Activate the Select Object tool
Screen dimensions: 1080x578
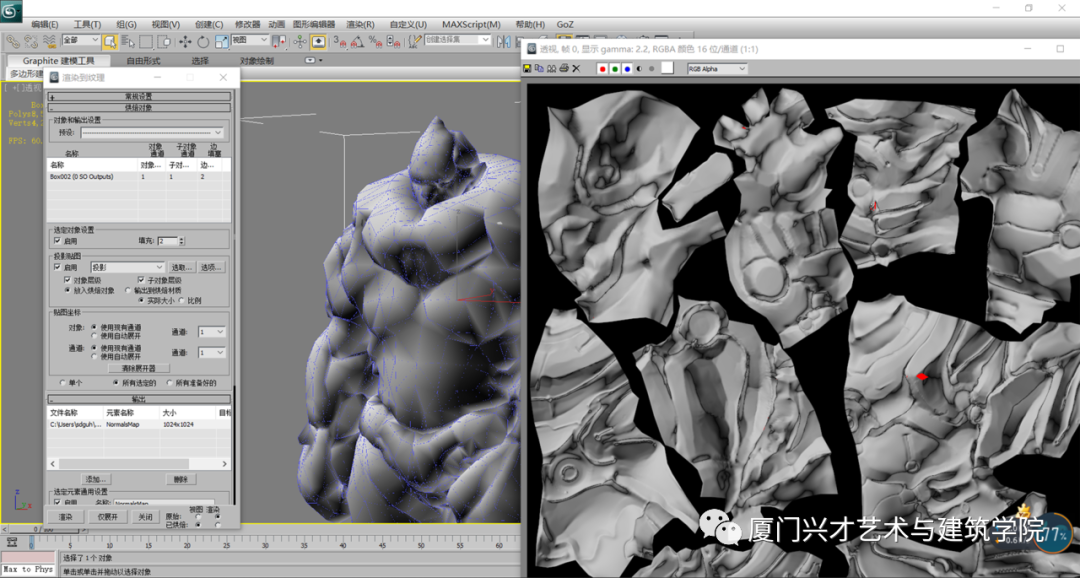click(110, 41)
